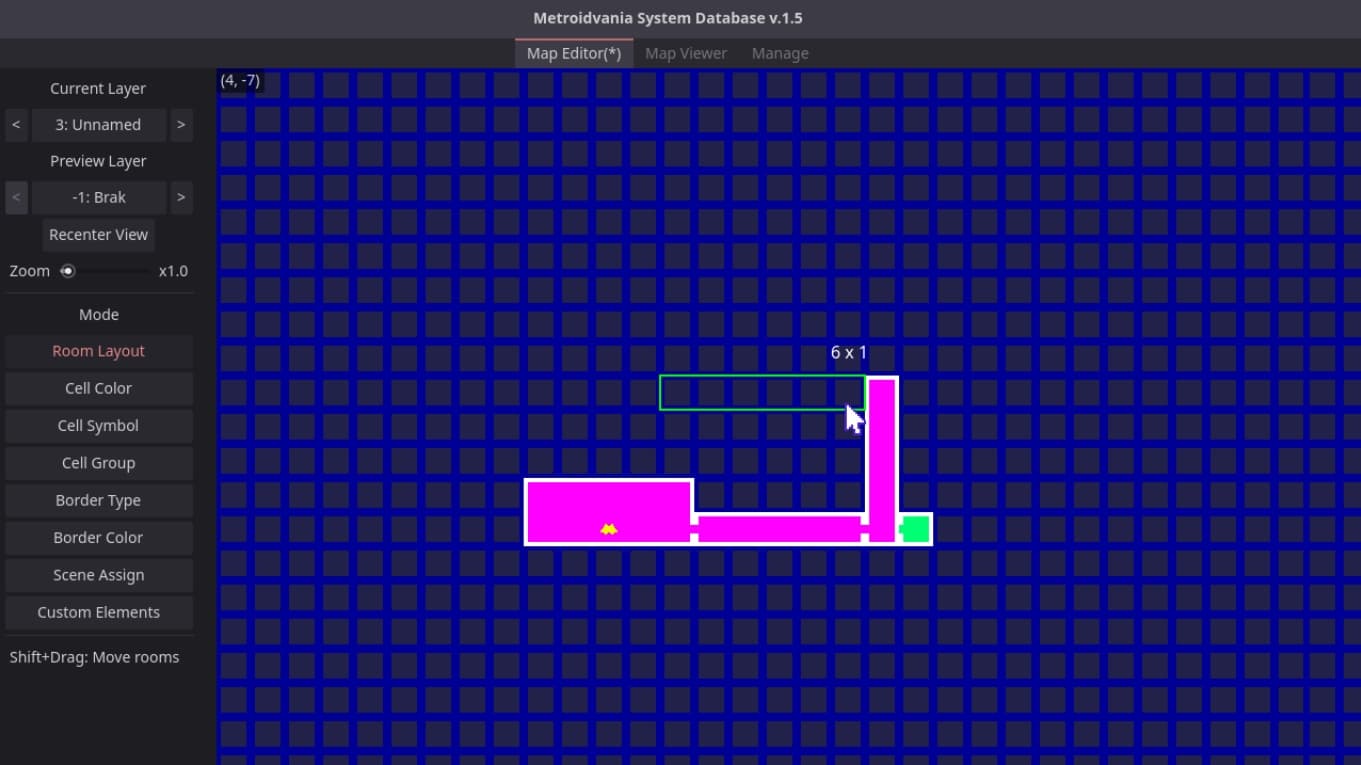The height and width of the screenshot is (765, 1361).
Task: Select the Custom Elements mode
Action: tap(98, 612)
